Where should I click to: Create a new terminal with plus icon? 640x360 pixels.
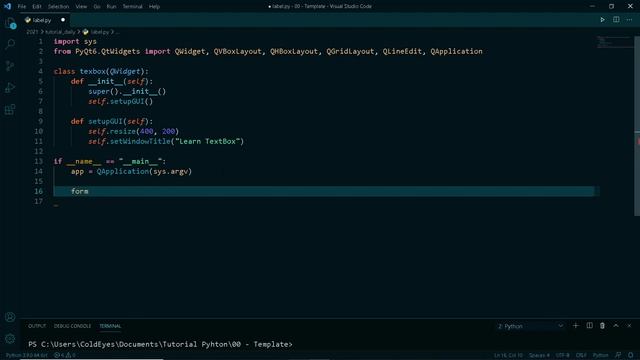(576, 326)
